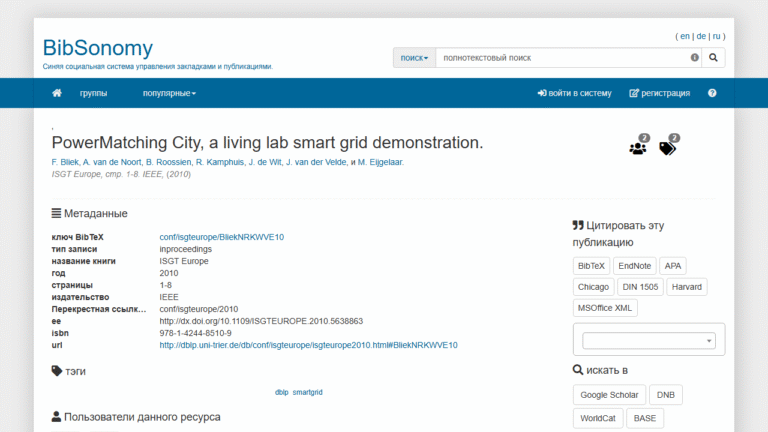Click the DOI link under ee
Viewport: 768px width, 432px height.
pos(261,321)
